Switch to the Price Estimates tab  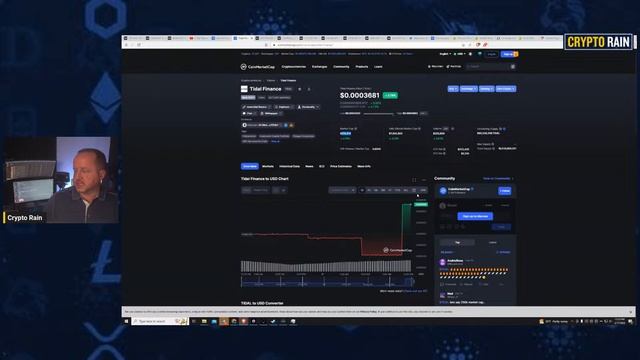pyautogui.click(x=341, y=167)
